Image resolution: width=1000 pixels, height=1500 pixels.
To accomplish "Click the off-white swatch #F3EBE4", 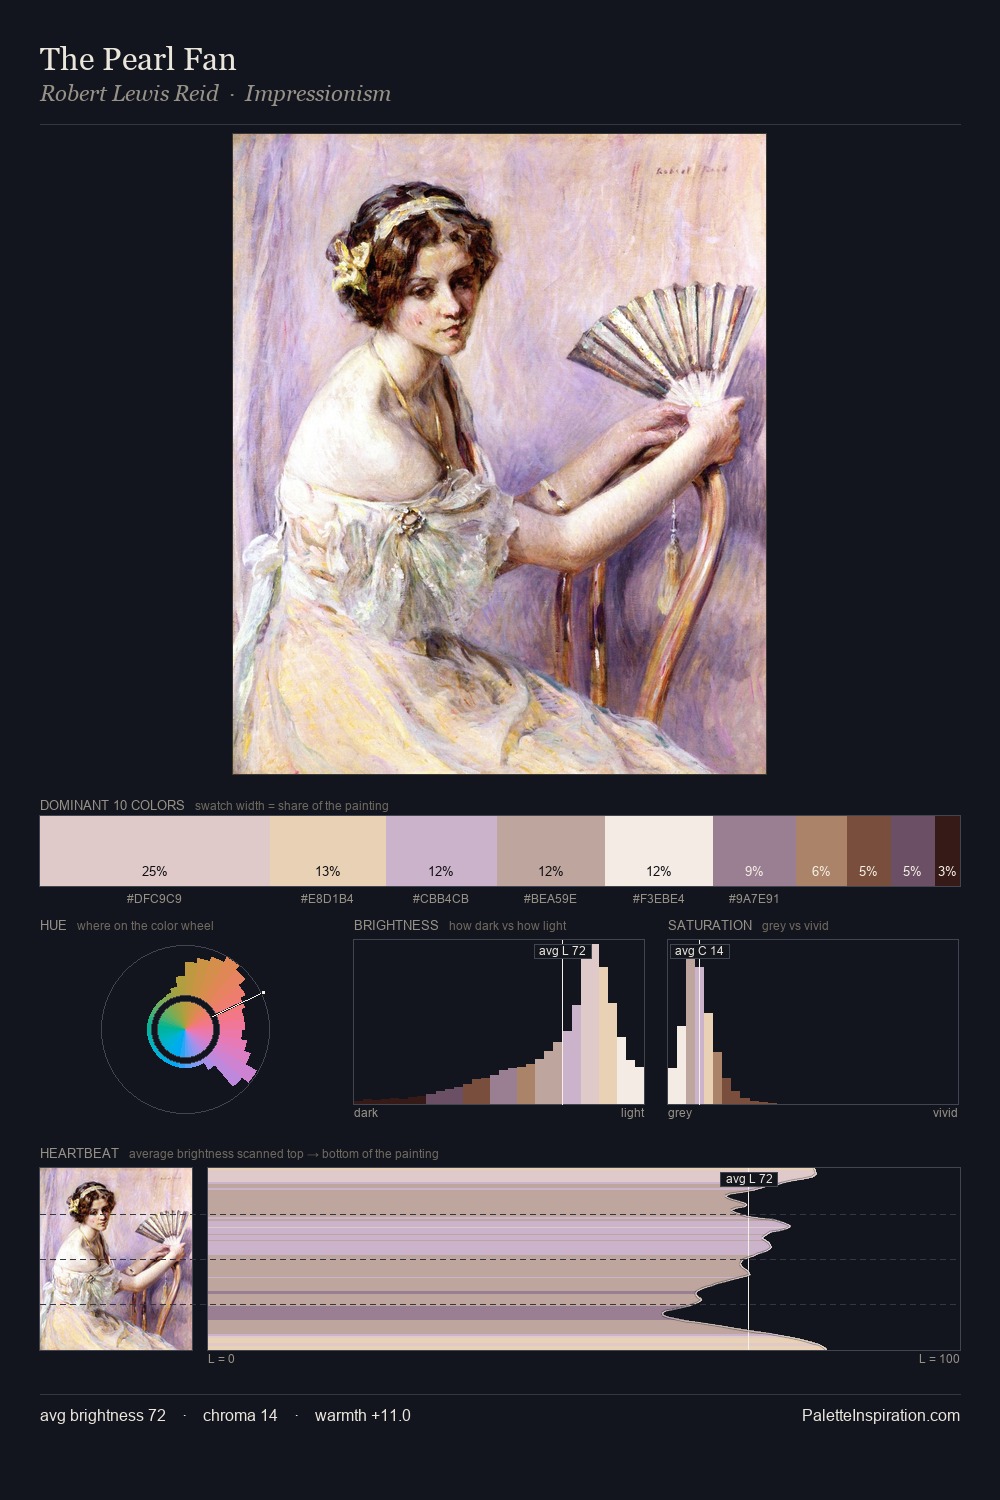I will 659,851.
